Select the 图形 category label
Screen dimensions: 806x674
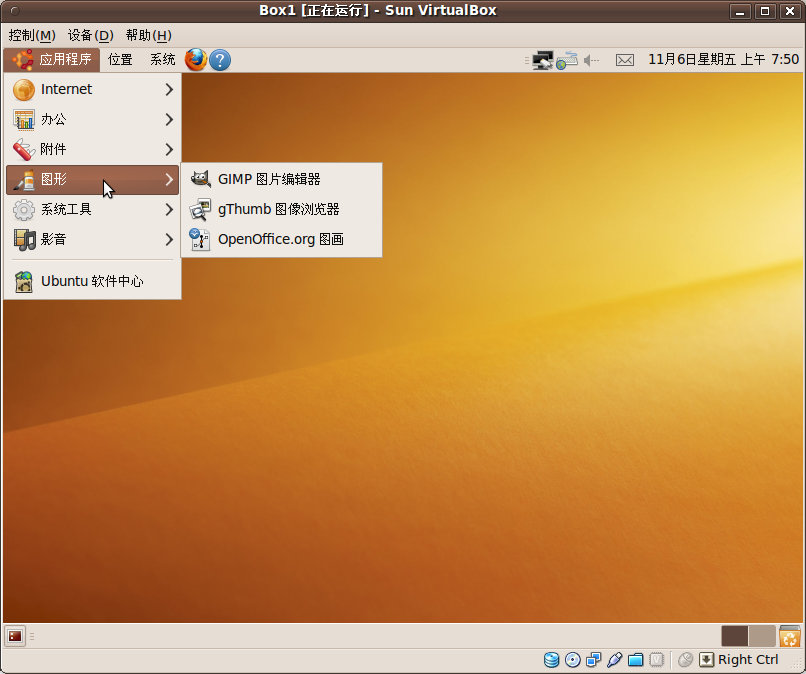click(x=53, y=179)
